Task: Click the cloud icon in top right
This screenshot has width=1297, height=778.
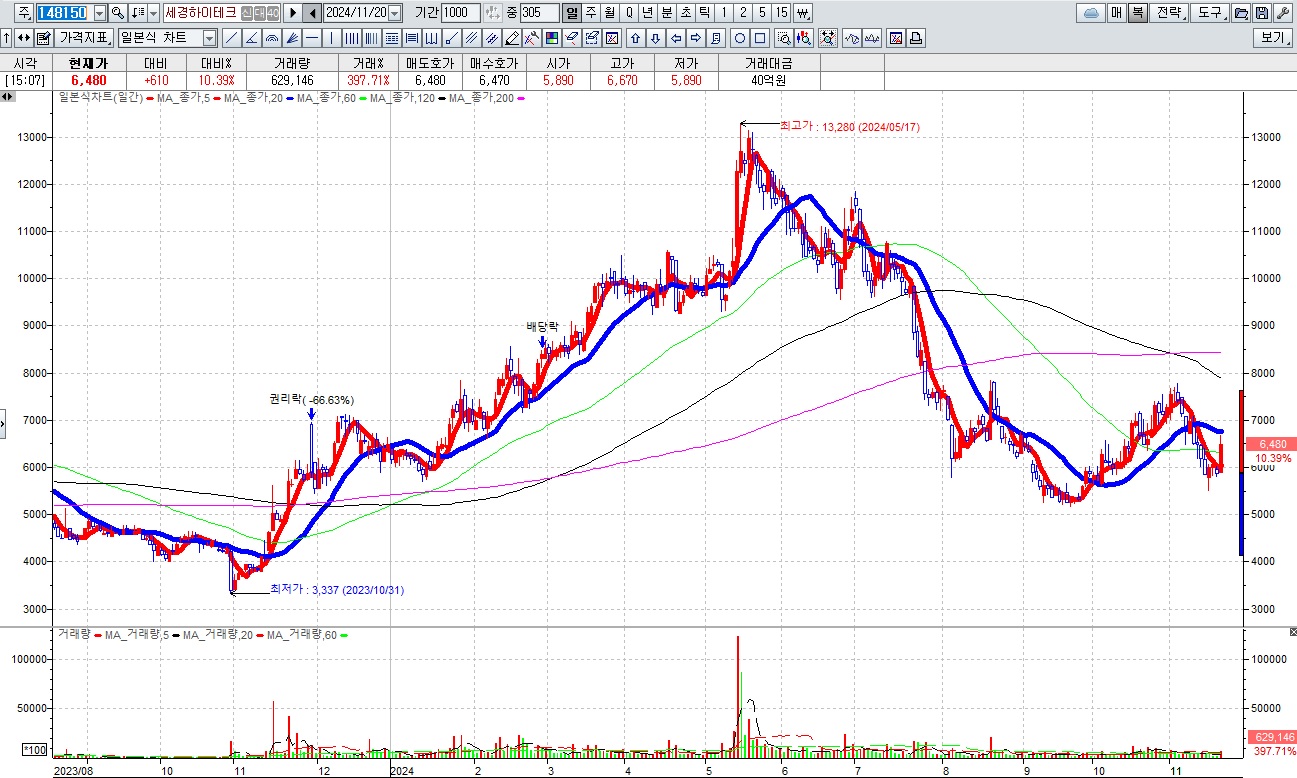Action: (x=1091, y=13)
